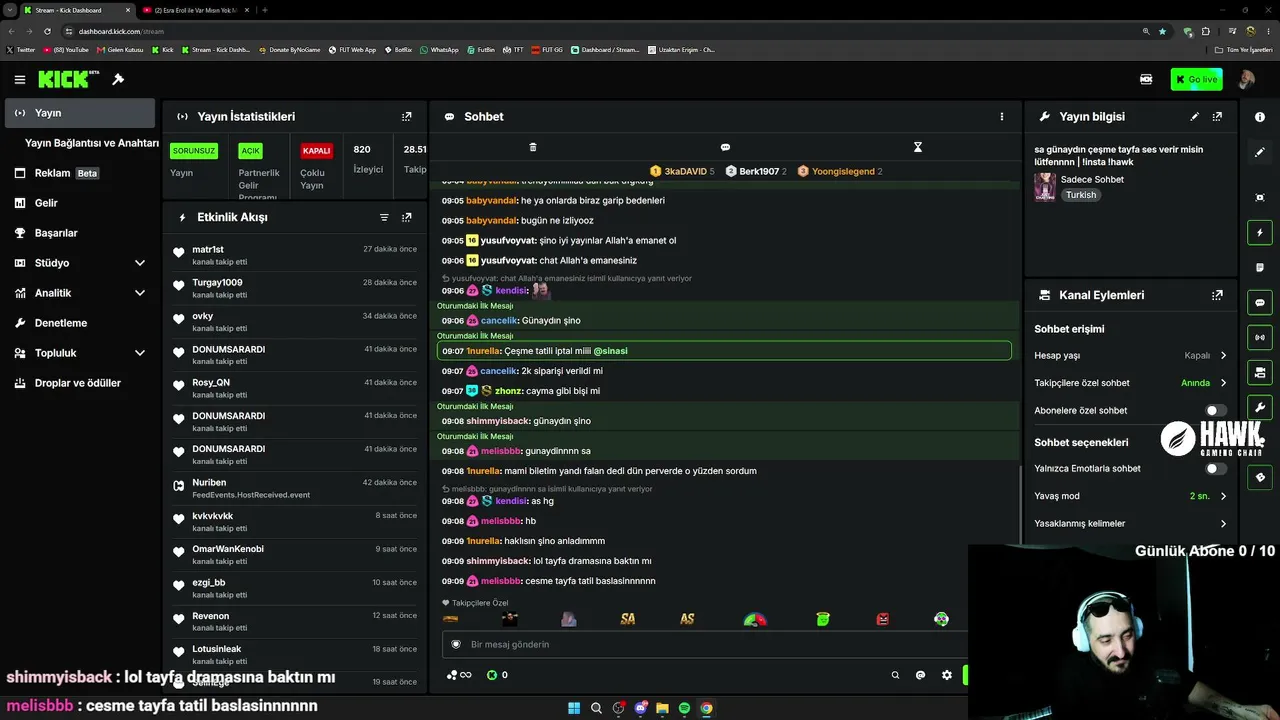Image resolution: width=1280 pixels, height=720 pixels.
Task: Open Droplar ve ödüller page
Action: pyautogui.click(x=81, y=383)
